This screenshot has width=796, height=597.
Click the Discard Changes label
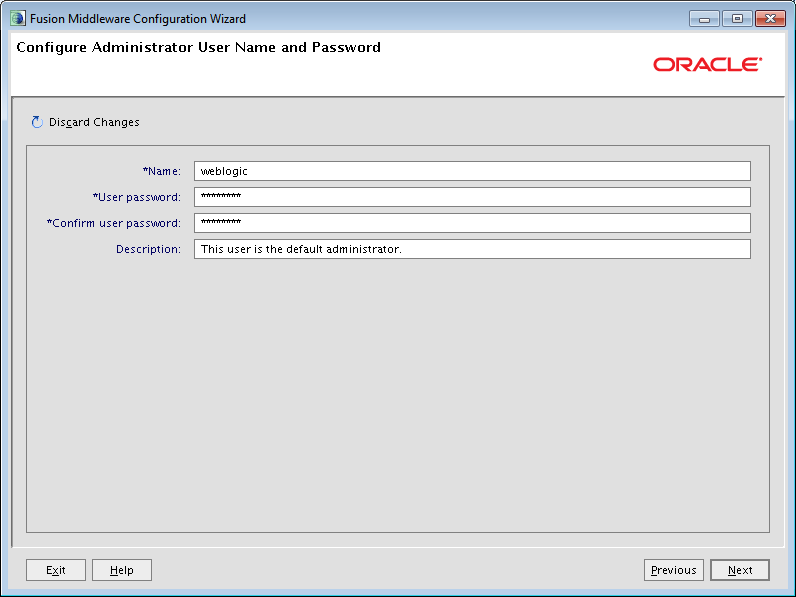pos(94,122)
